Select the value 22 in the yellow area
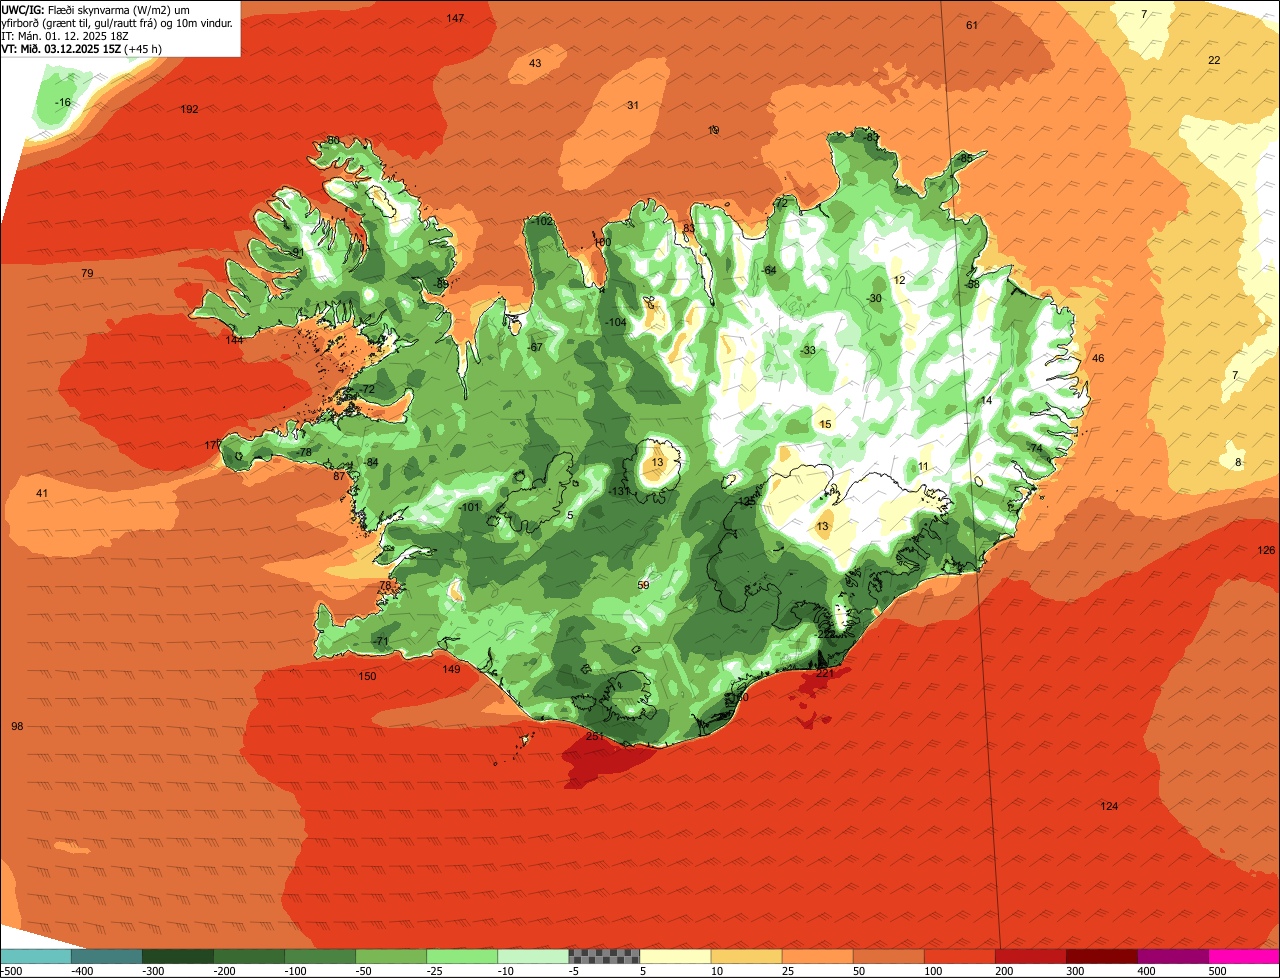1280x978 pixels. tap(1214, 60)
